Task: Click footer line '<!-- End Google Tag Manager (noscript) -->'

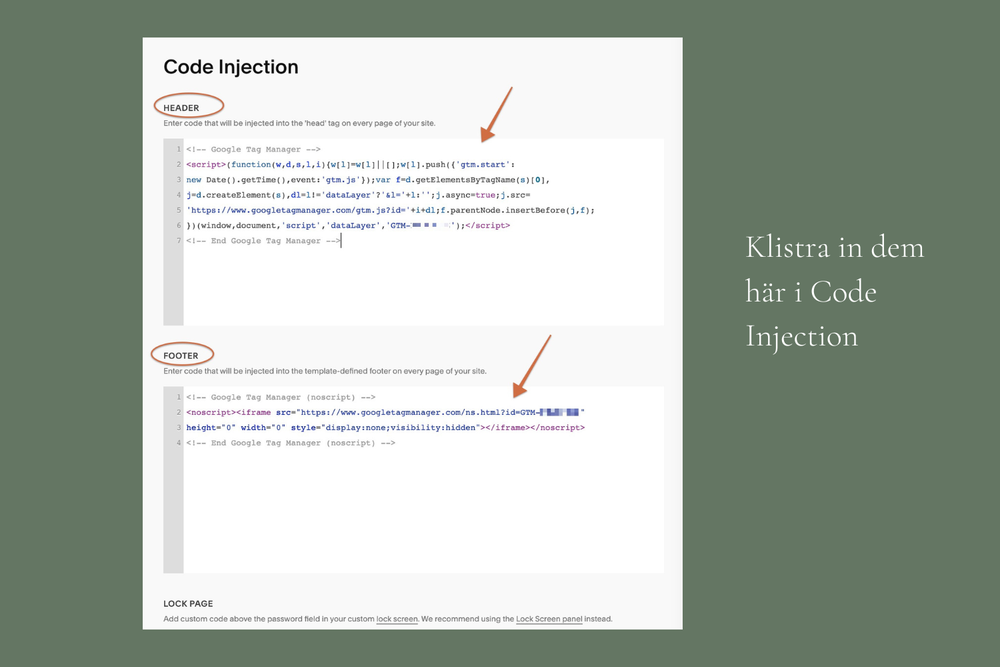Action: [x=291, y=443]
